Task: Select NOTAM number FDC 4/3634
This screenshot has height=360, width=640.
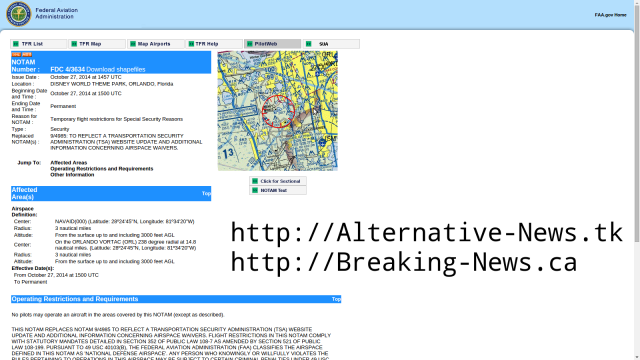Action: click(67, 69)
